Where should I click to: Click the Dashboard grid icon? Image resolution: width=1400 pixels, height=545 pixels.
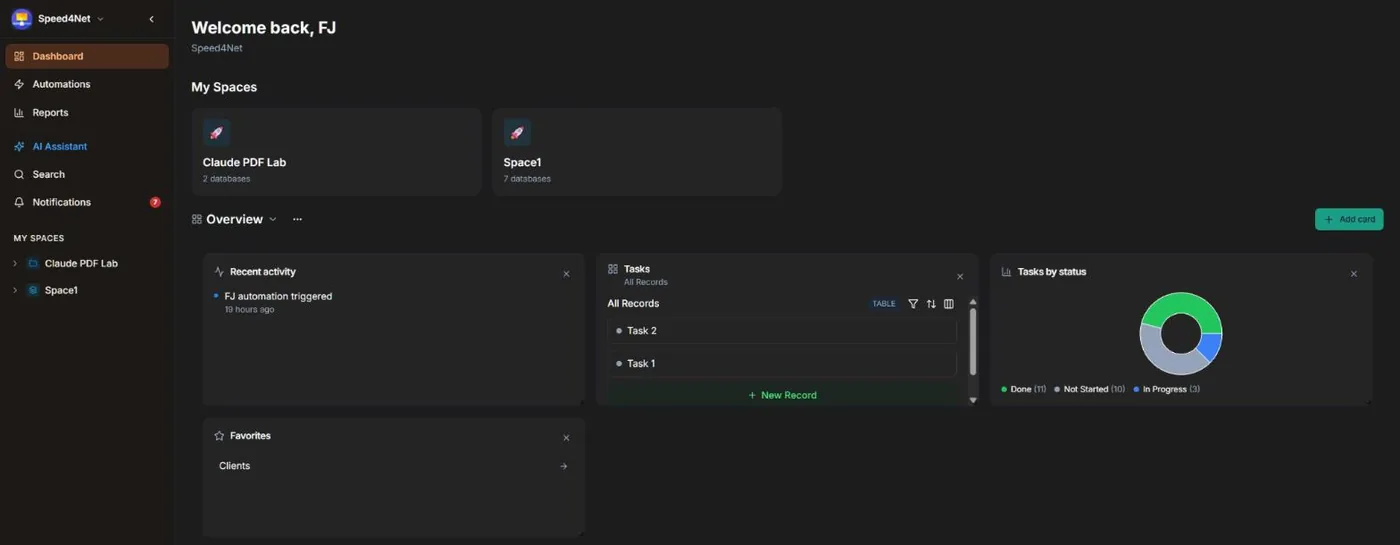coord(19,56)
